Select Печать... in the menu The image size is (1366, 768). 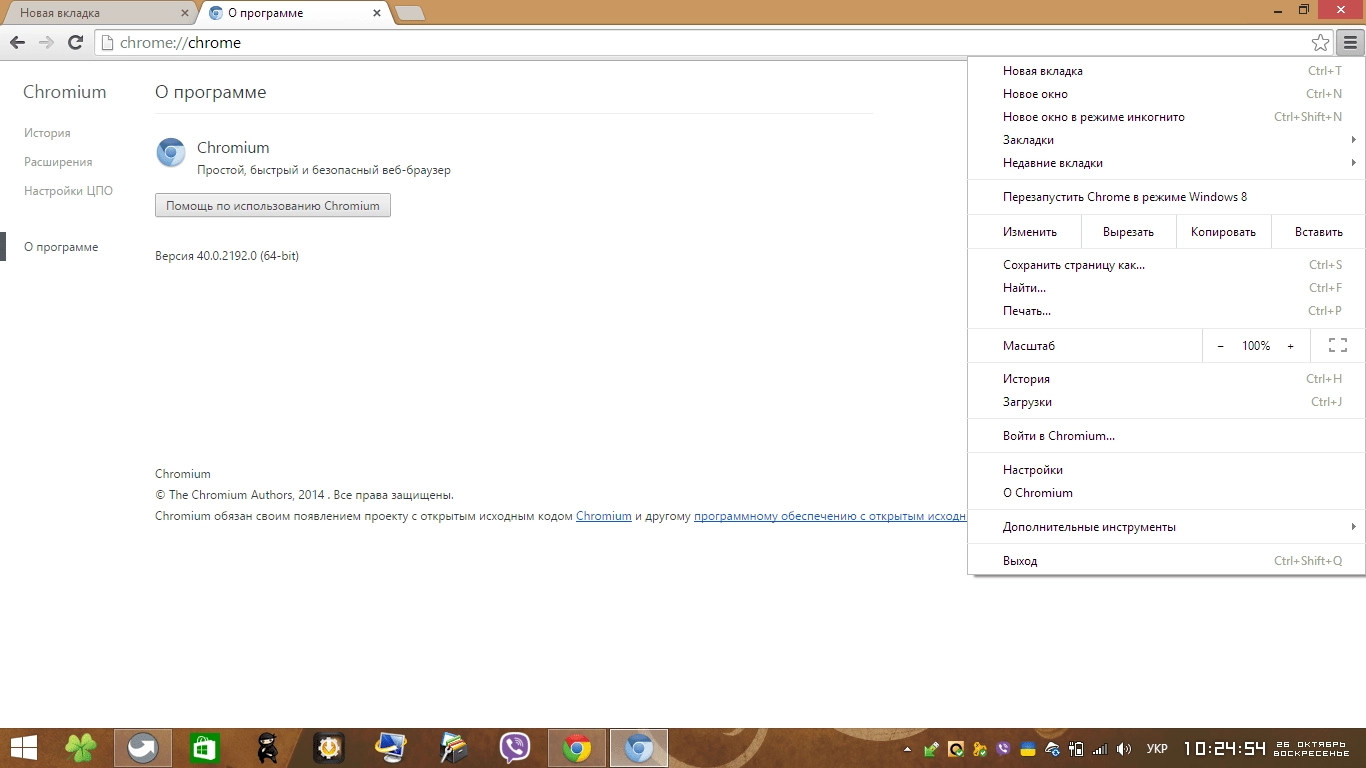1166,311
